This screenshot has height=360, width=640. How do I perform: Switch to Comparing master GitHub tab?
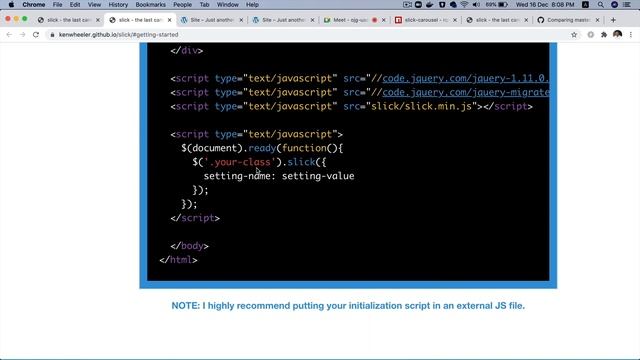pos(568,20)
